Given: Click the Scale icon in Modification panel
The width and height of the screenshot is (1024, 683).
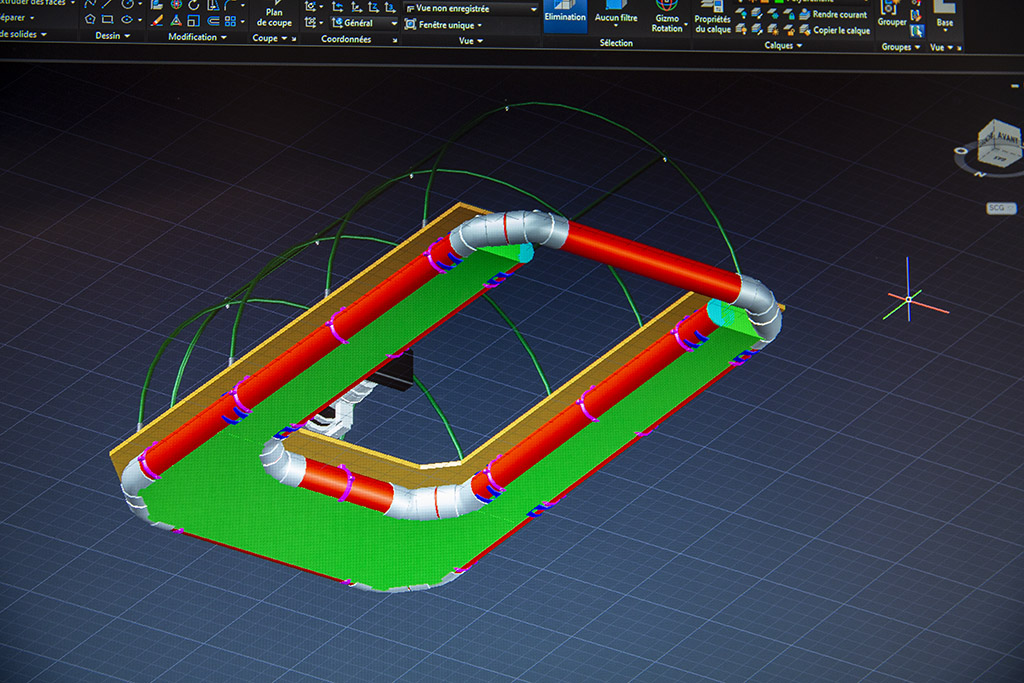Looking at the screenshot, I should [x=193, y=22].
